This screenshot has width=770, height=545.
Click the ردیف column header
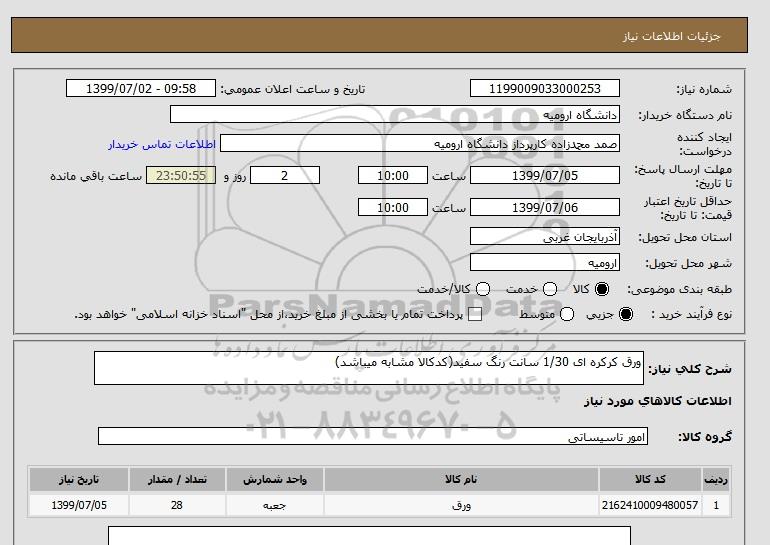(x=716, y=479)
